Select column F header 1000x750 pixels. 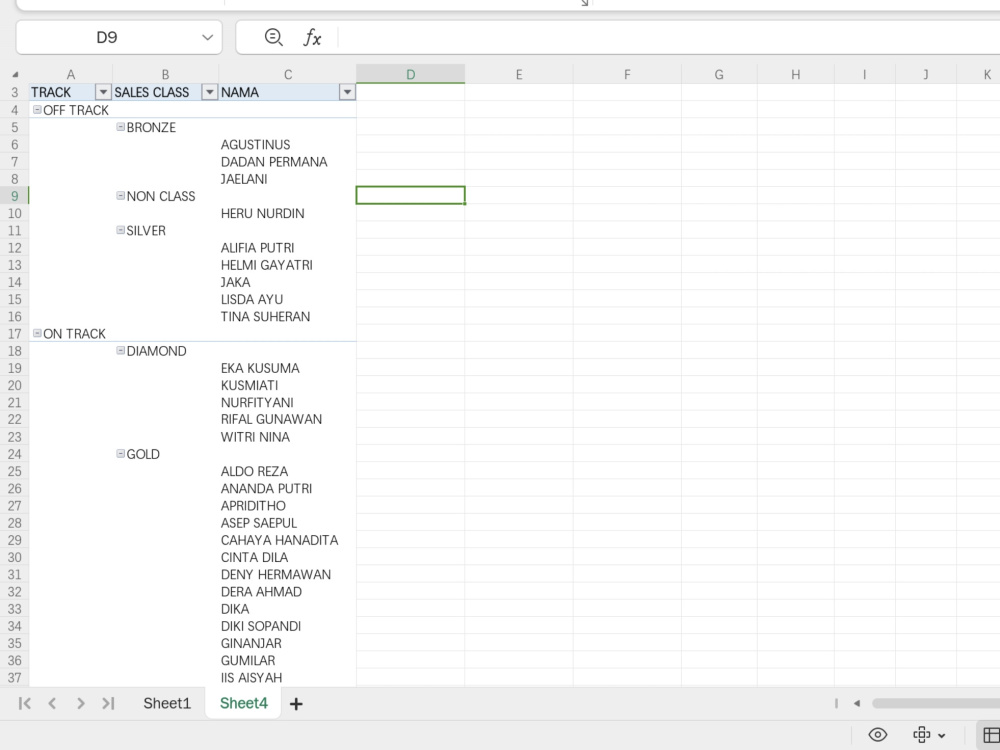627,75
